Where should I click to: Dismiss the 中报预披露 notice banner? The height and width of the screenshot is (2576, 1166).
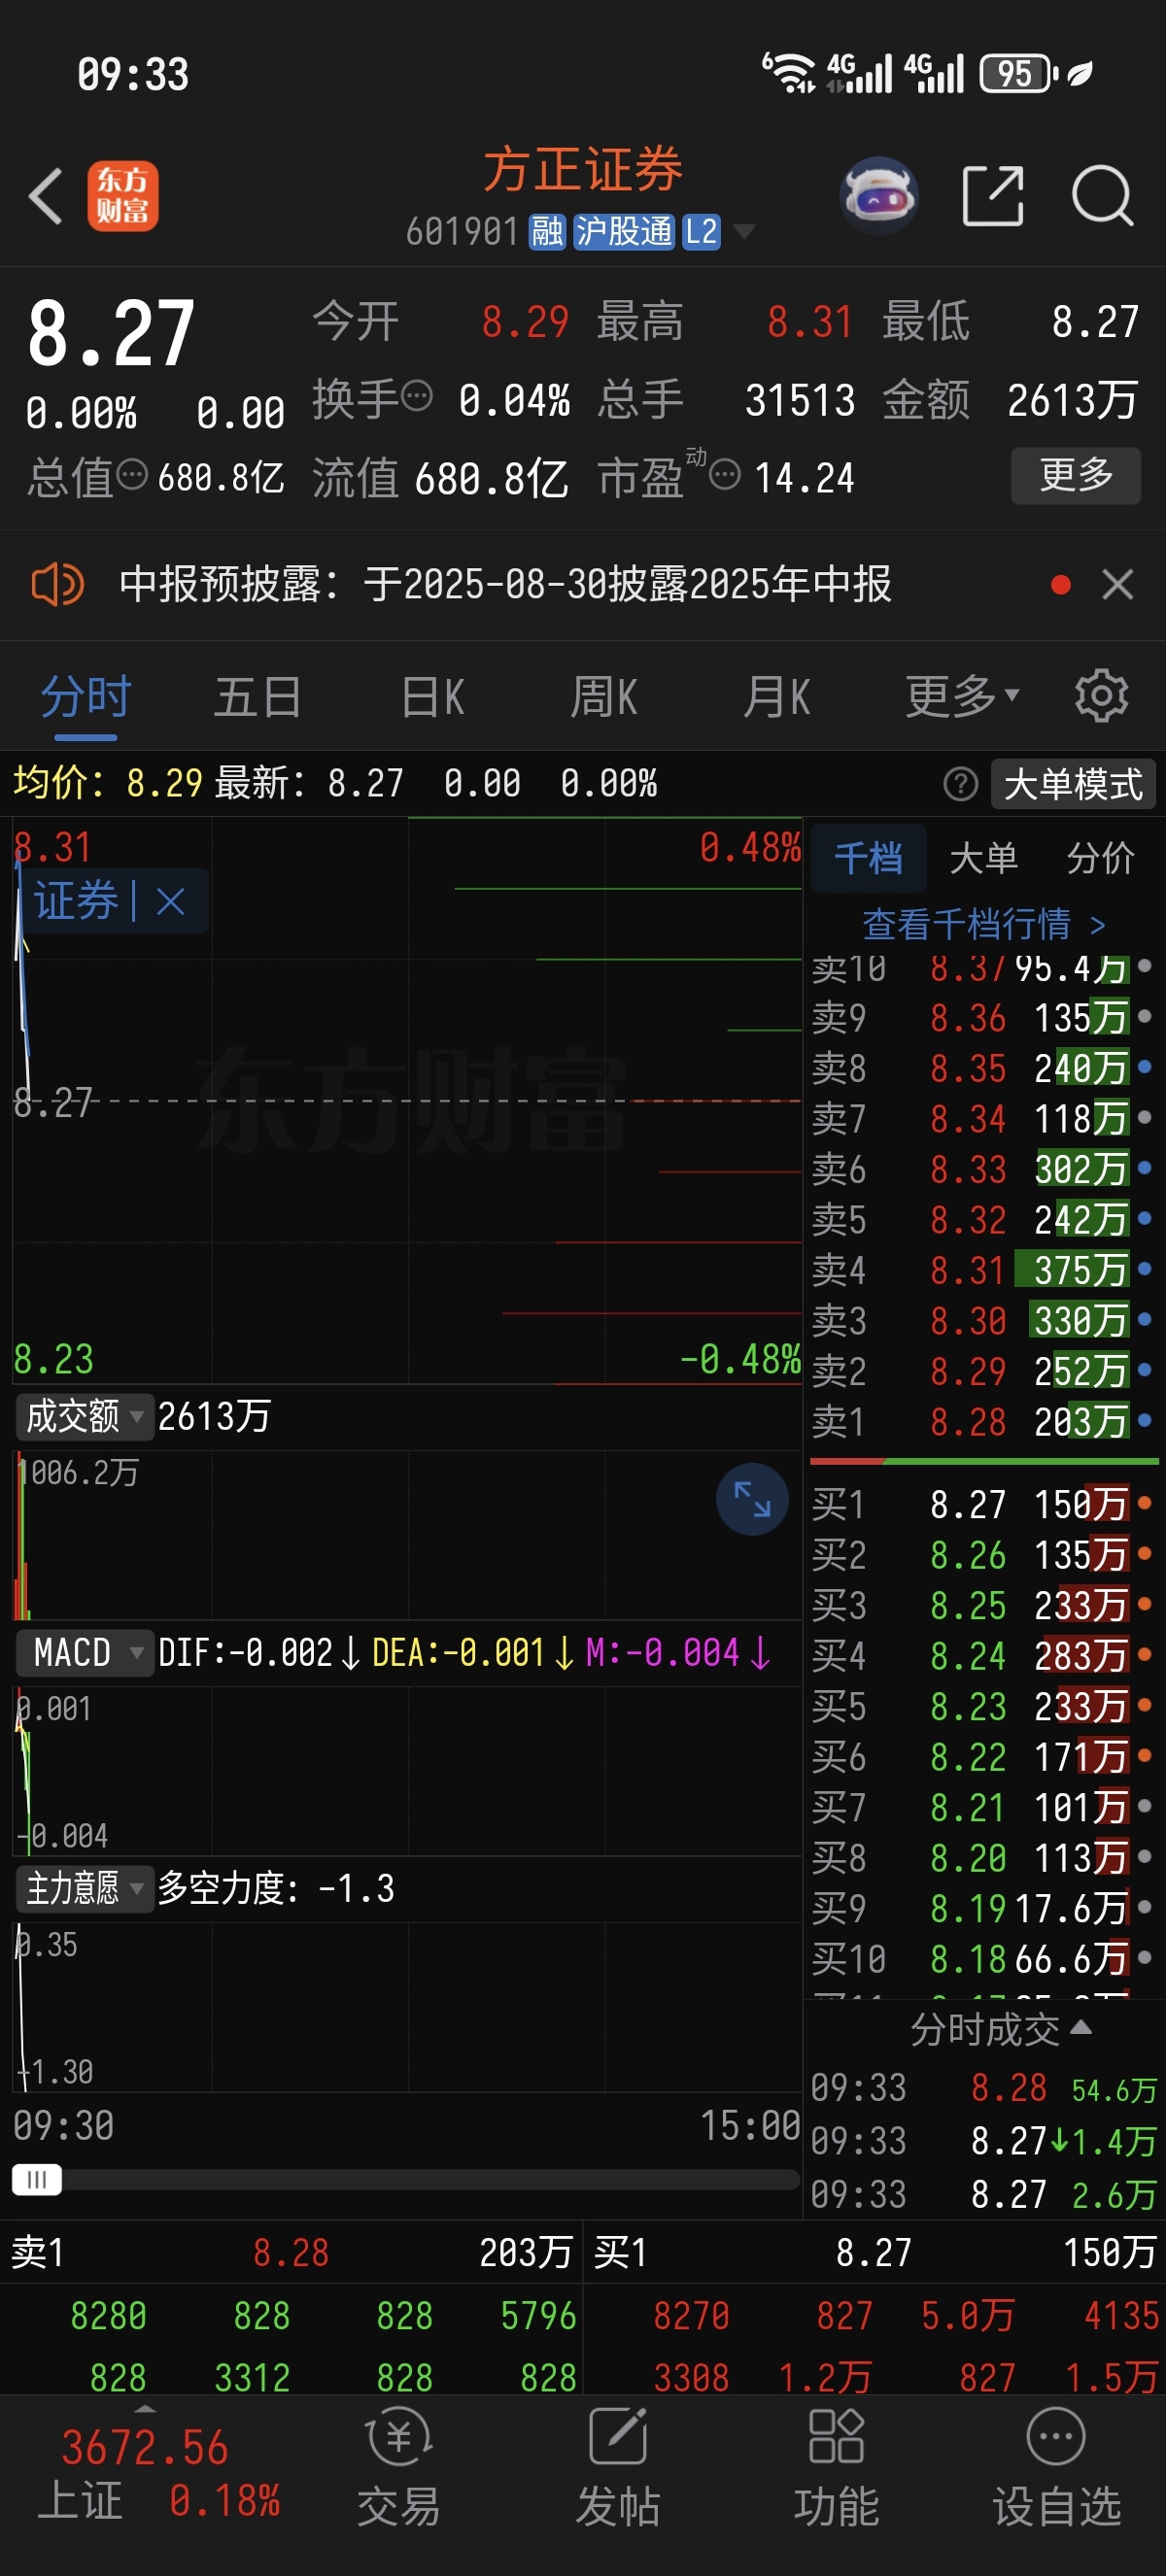click(x=1117, y=584)
